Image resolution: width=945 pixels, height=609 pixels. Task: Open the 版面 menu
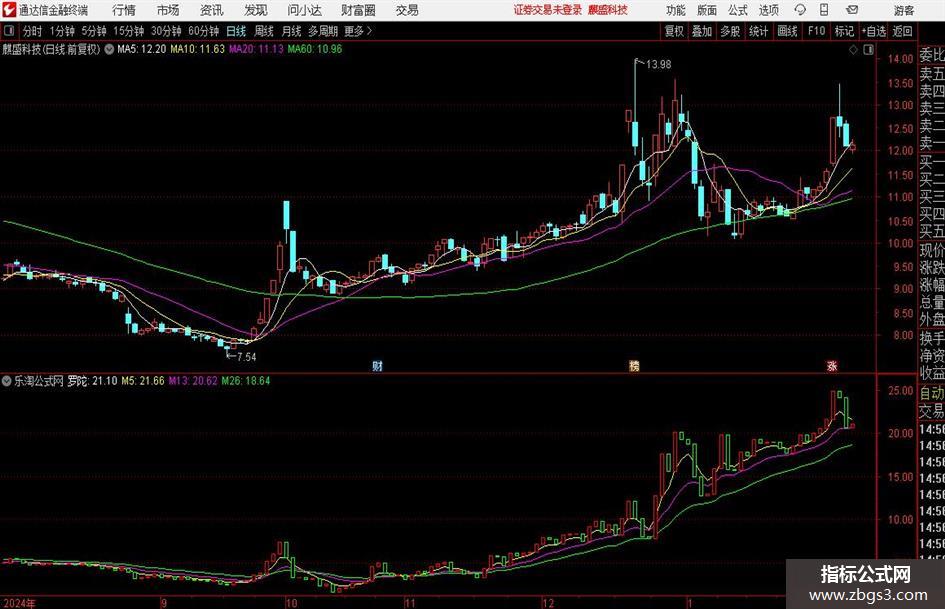click(x=707, y=10)
